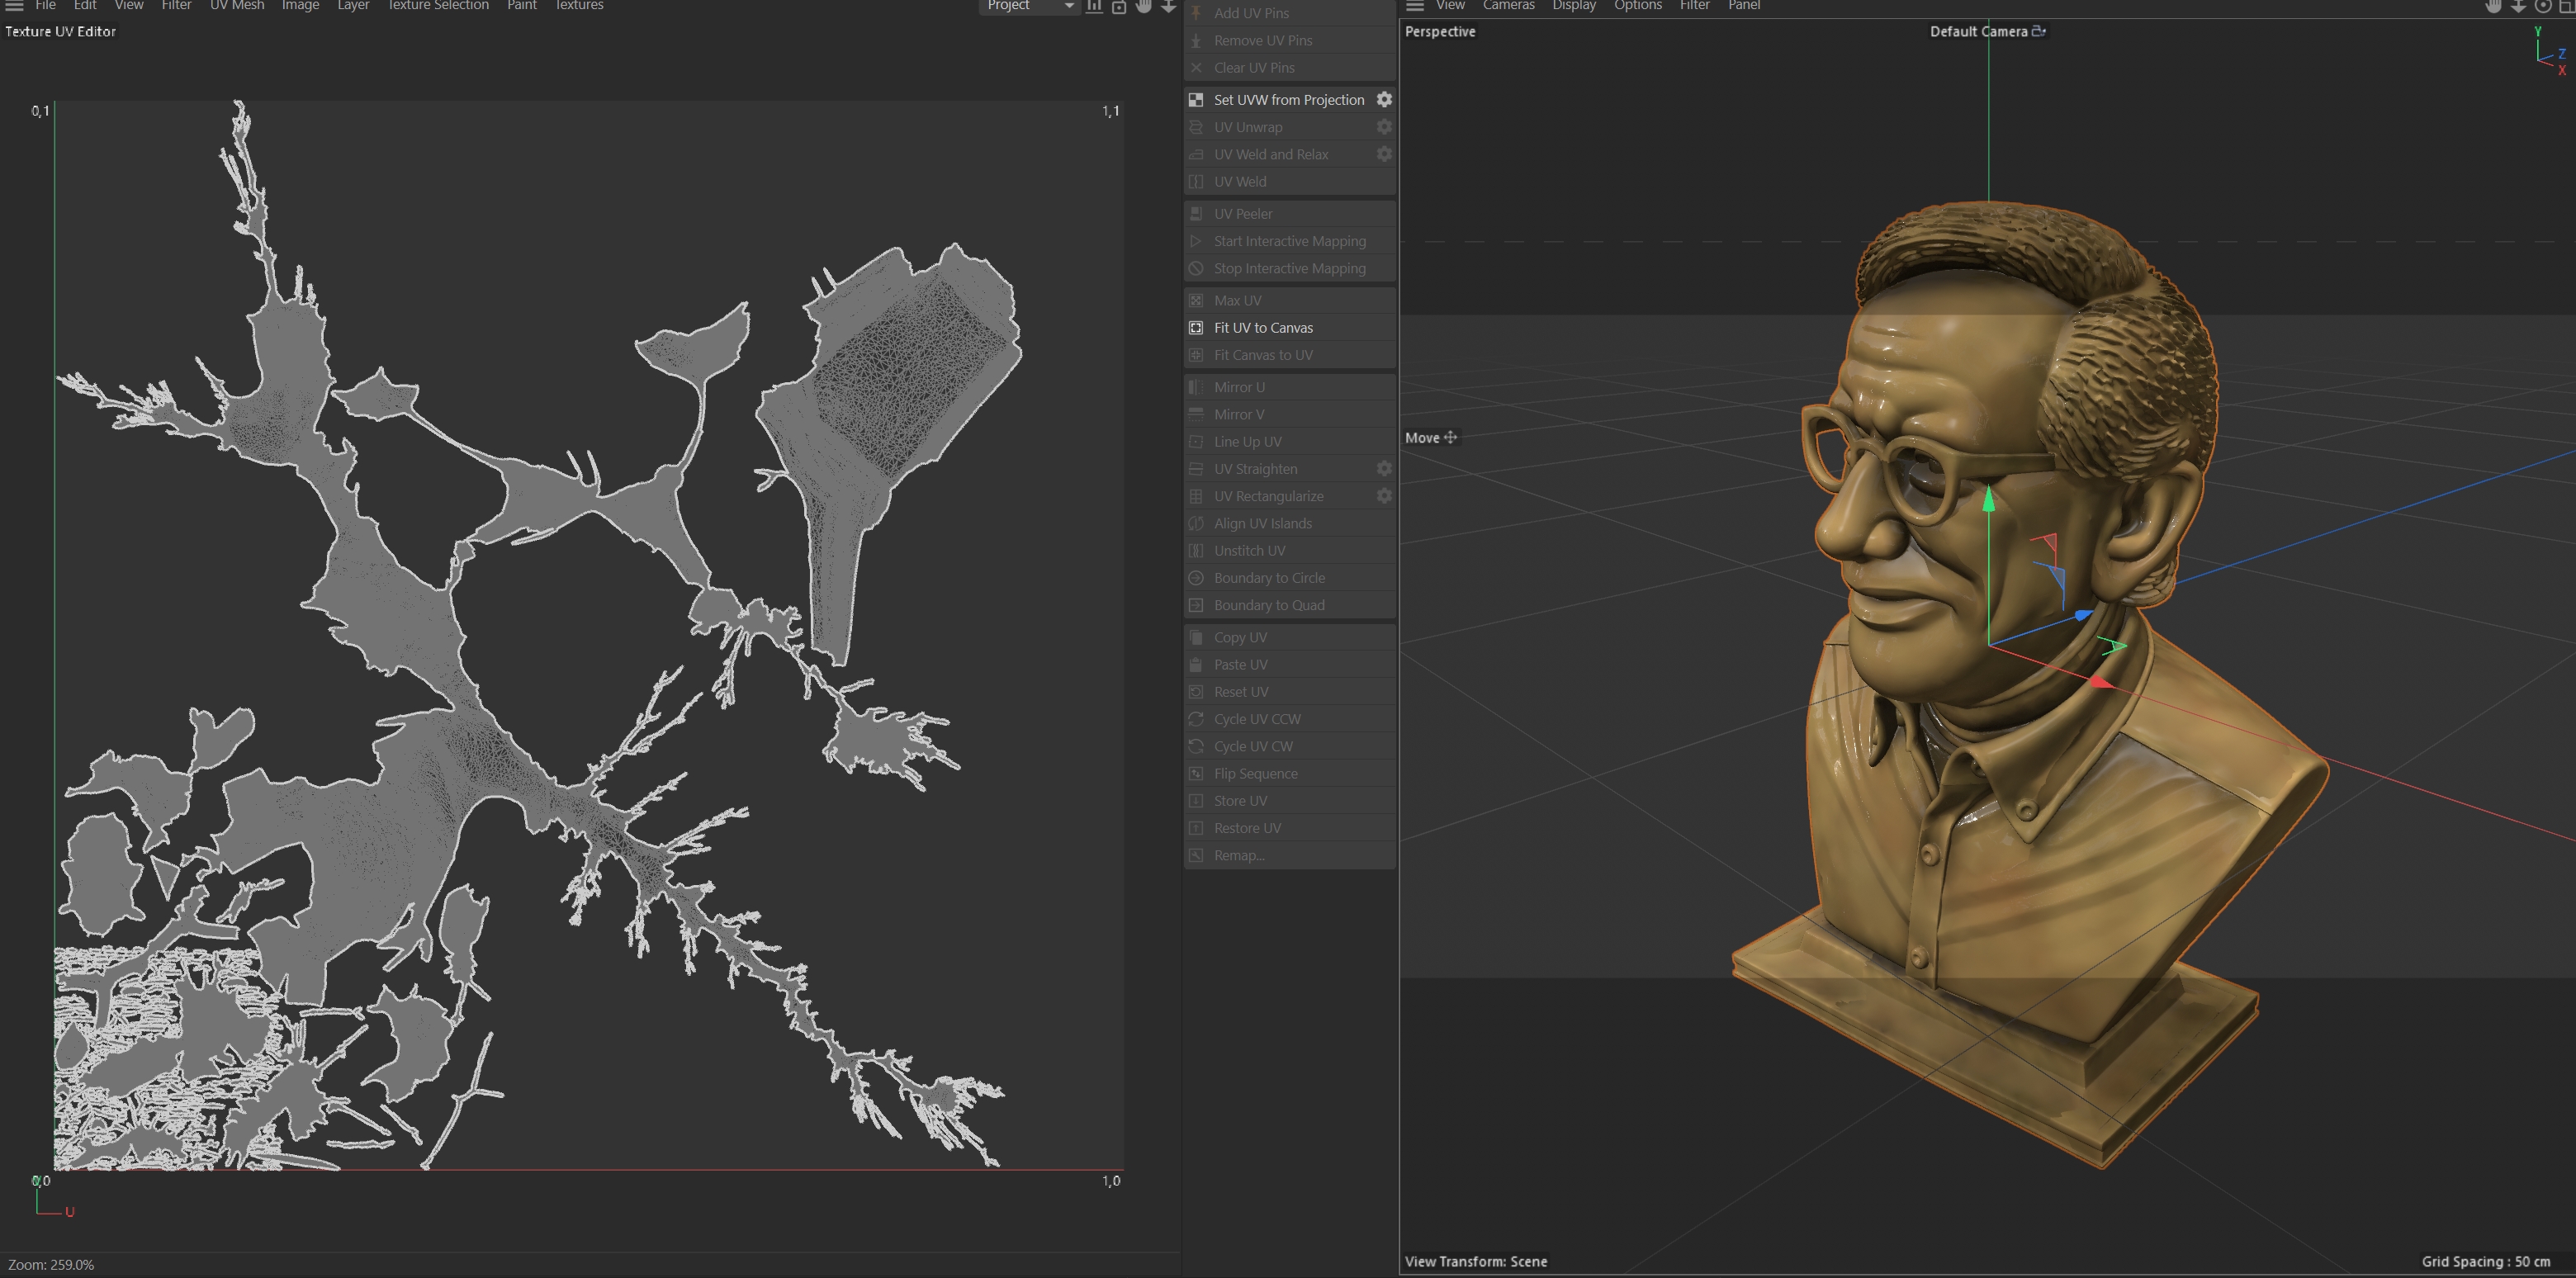
Task: Click Set UVW from Projection command
Action: pyautogui.click(x=1288, y=100)
